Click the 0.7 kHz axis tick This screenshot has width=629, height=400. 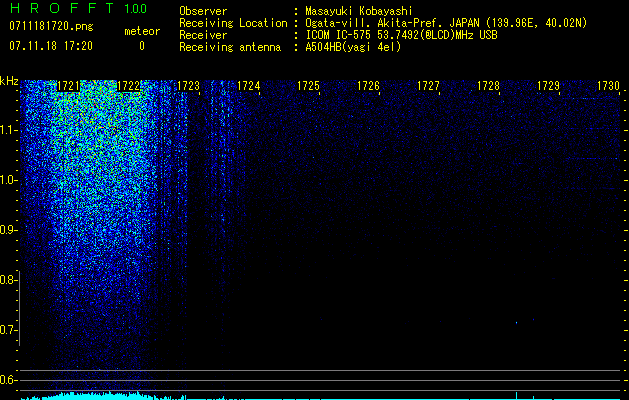coord(9,330)
